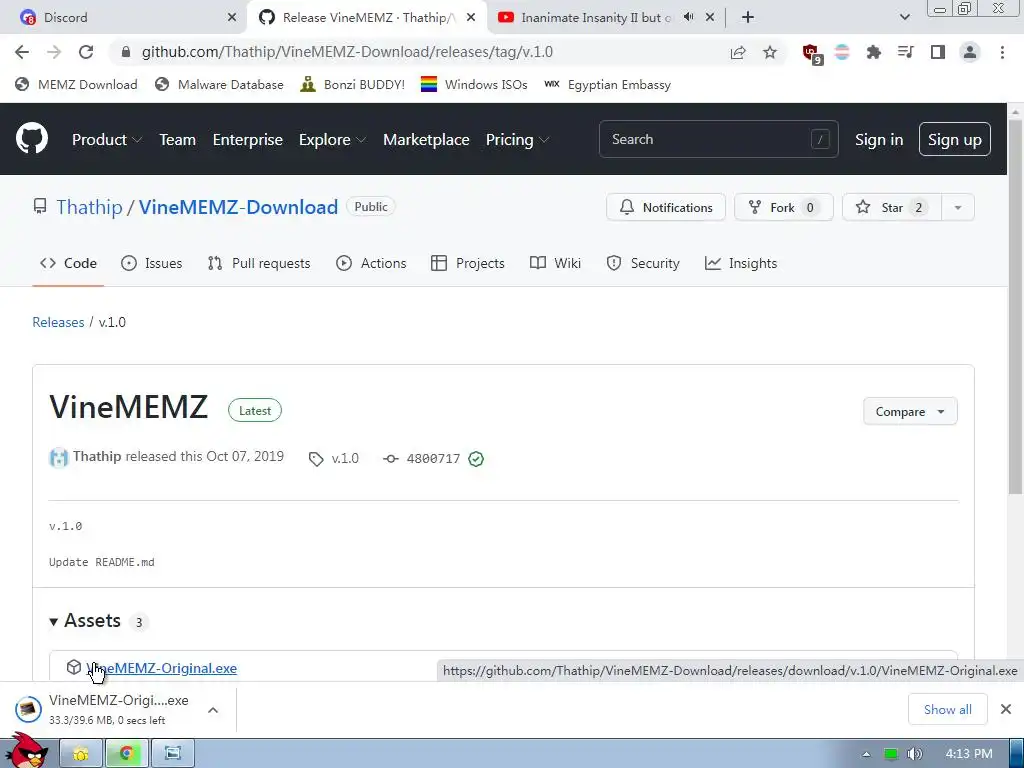Open the MEMZ Download bookmark

pyautogui.click(x=76, y=85)
